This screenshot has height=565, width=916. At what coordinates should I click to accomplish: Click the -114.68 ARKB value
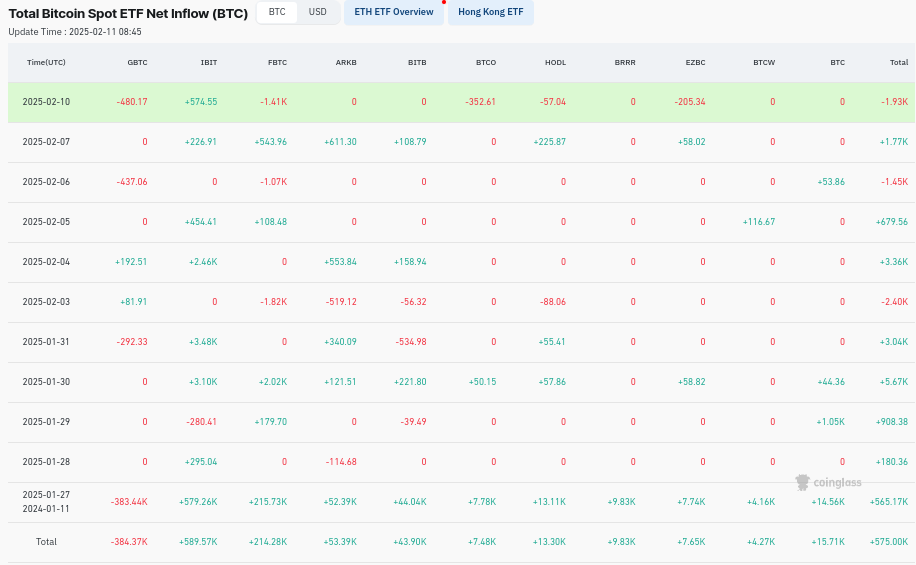point(341,462)
